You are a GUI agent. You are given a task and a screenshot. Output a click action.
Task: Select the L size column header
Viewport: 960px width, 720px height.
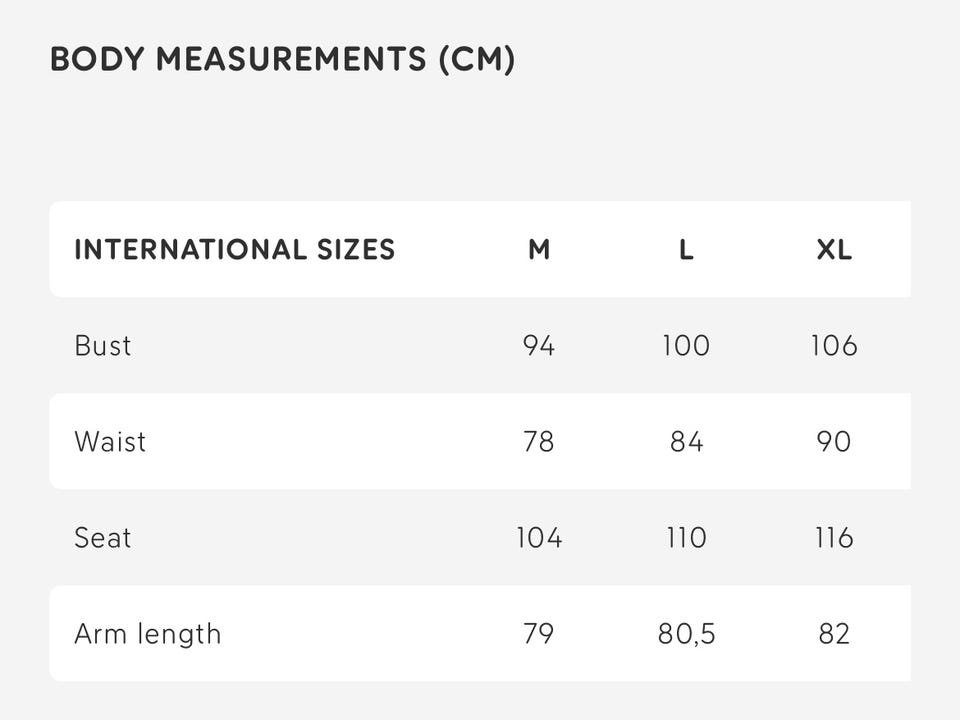(x=686, y=249)
